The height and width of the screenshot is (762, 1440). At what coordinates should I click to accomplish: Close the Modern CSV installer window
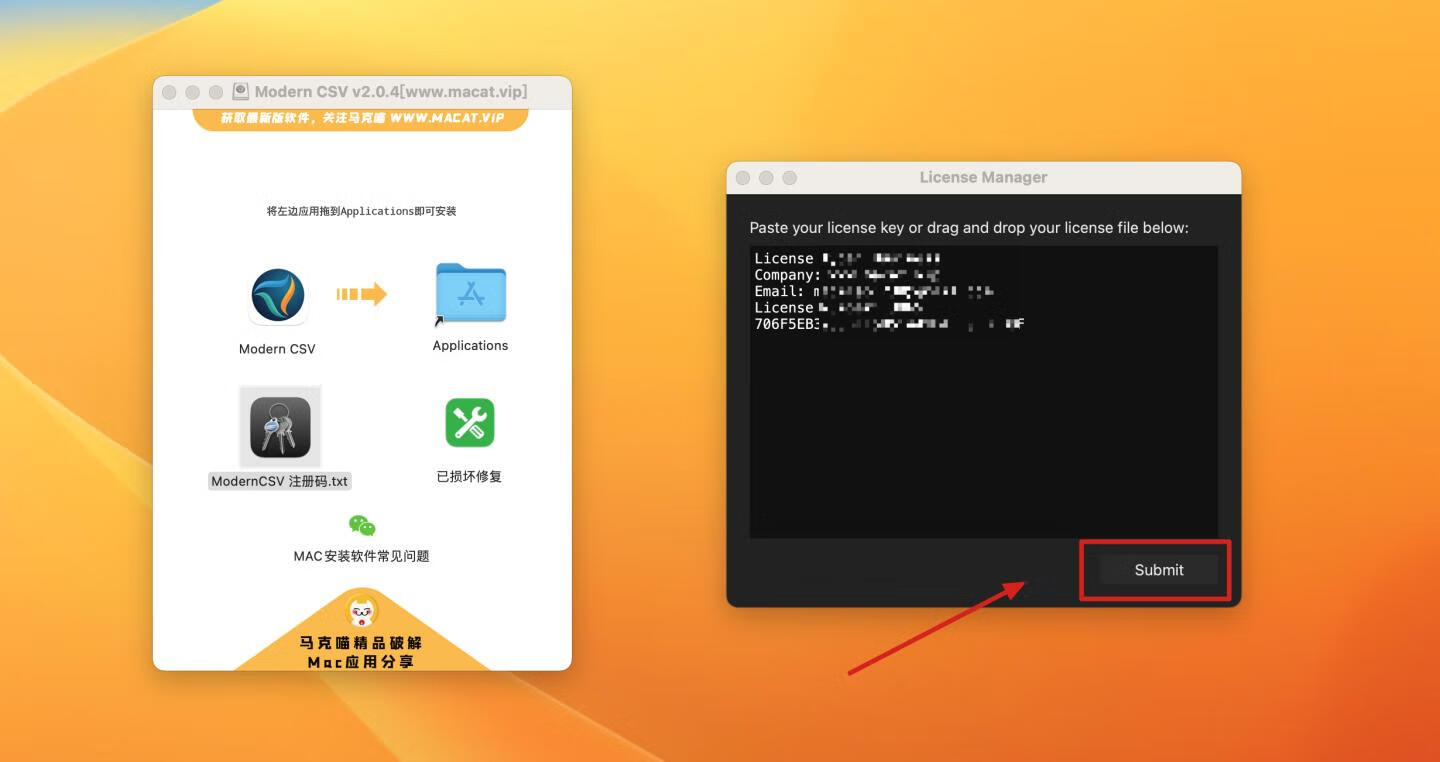click(x=169, y=92)
